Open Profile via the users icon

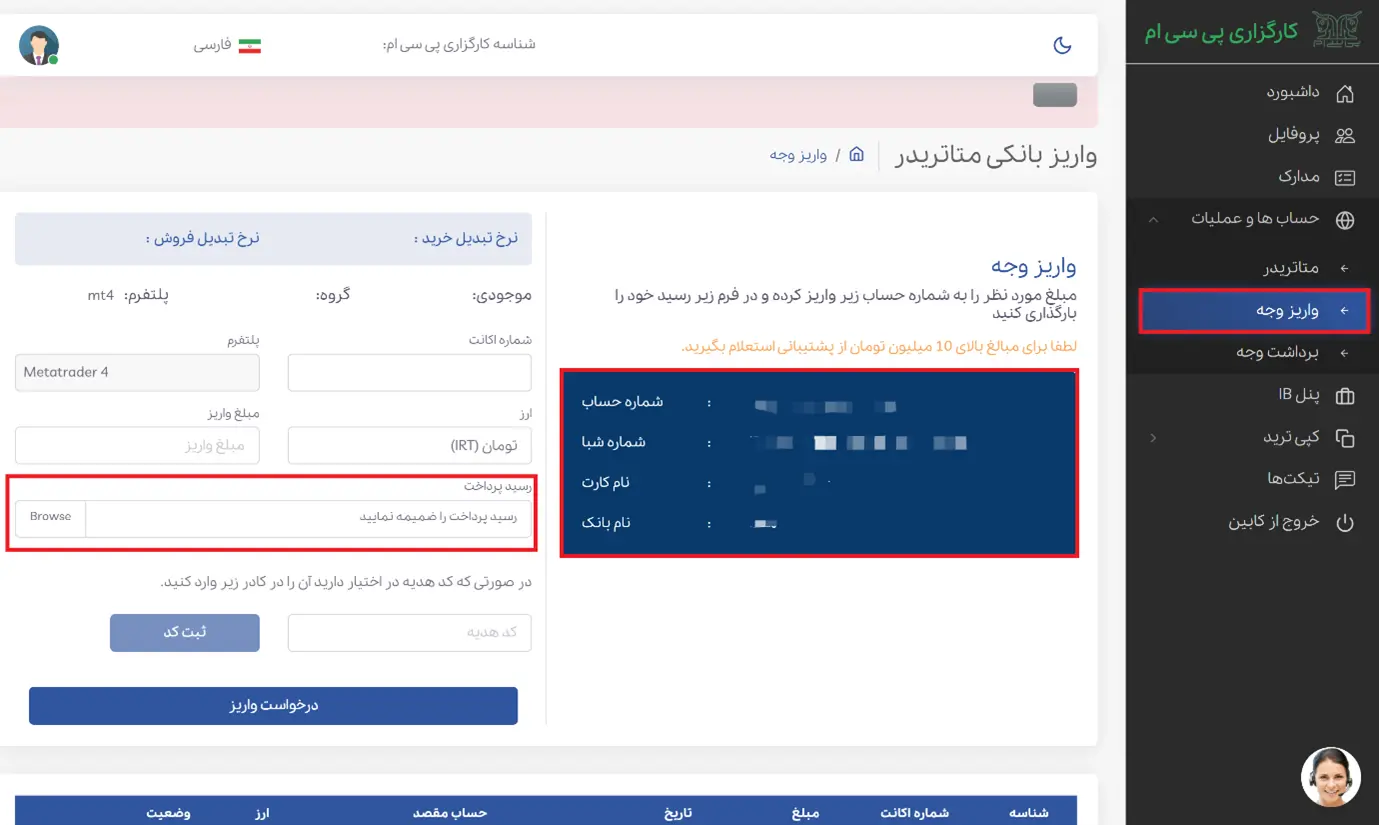pyautogui.click(x=1345, y=135)
